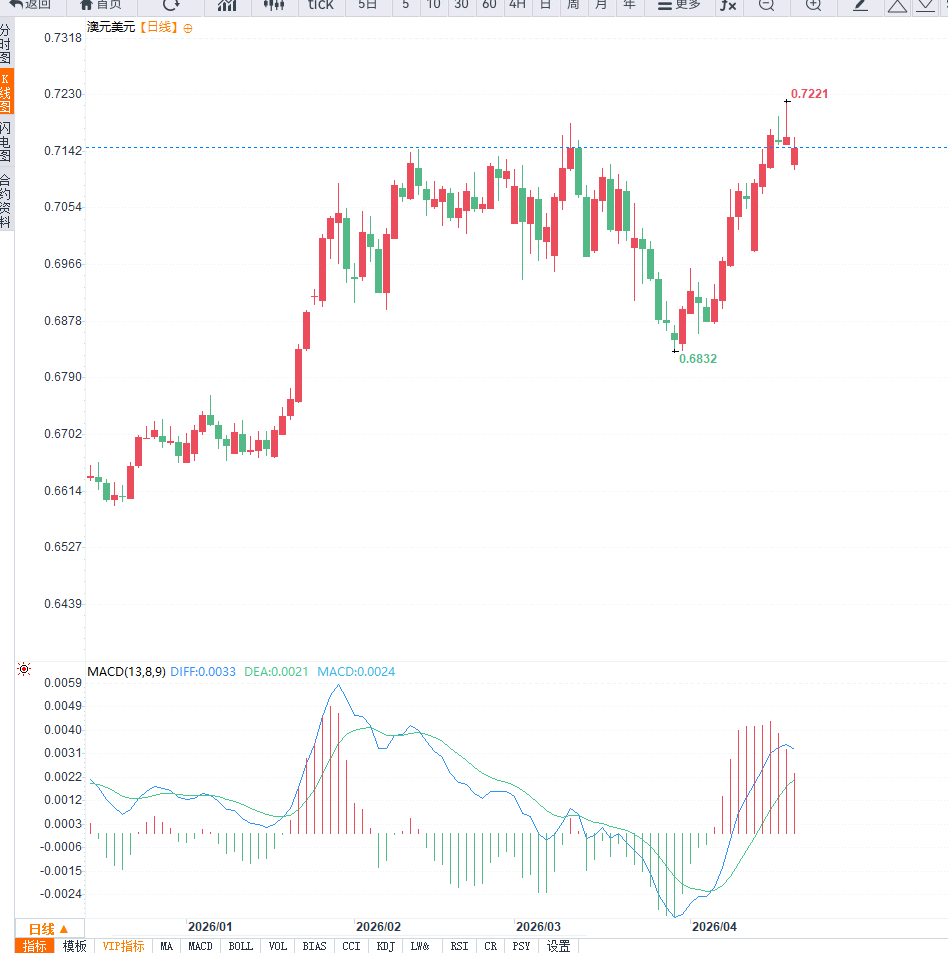Viewport: 948px width, 953px height.
Task: Switch to 5日 period
Action: point(367,5)
